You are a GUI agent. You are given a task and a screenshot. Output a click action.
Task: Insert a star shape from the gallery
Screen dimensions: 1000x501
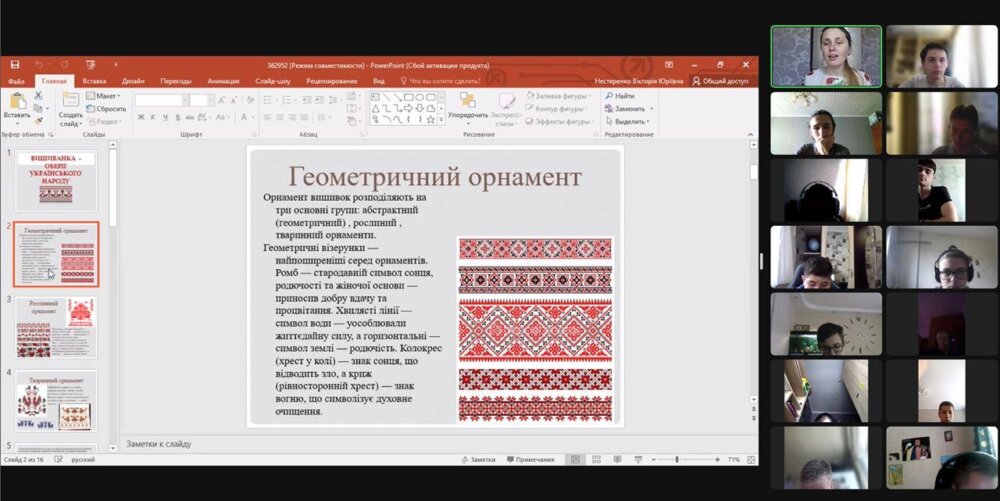coord(431,119)
